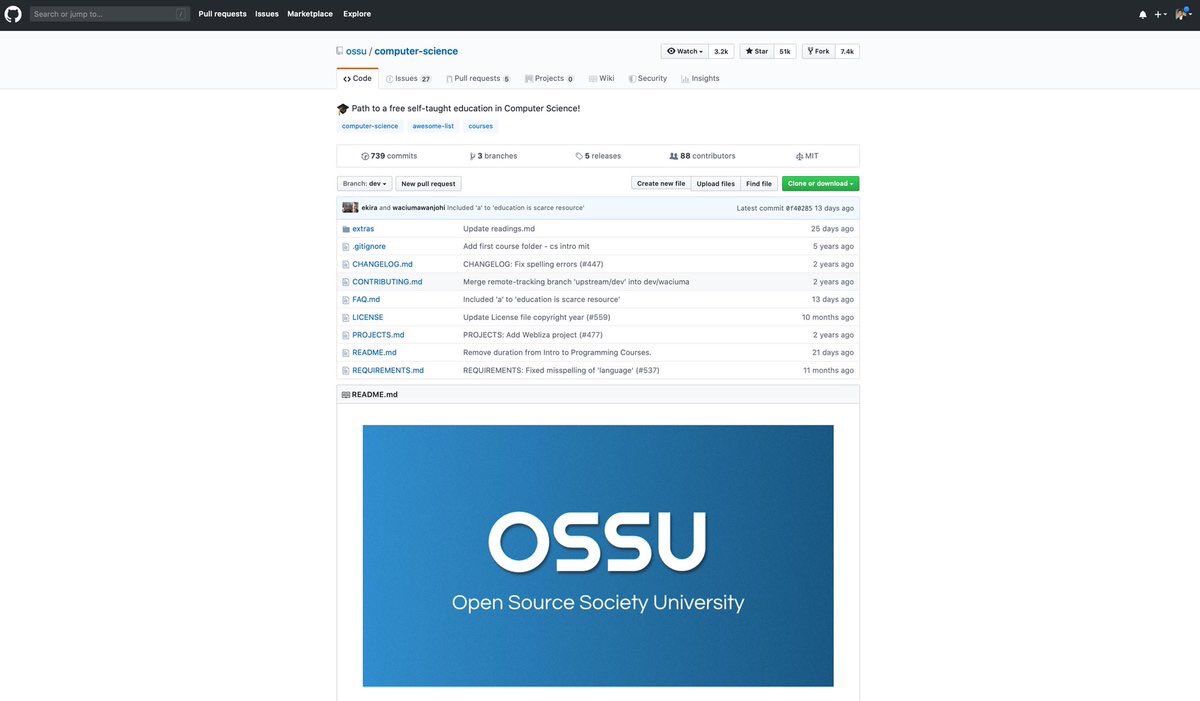Viewport: 1200px width, 701px height.
Task: View the 3 branches list
Action: 493,156
